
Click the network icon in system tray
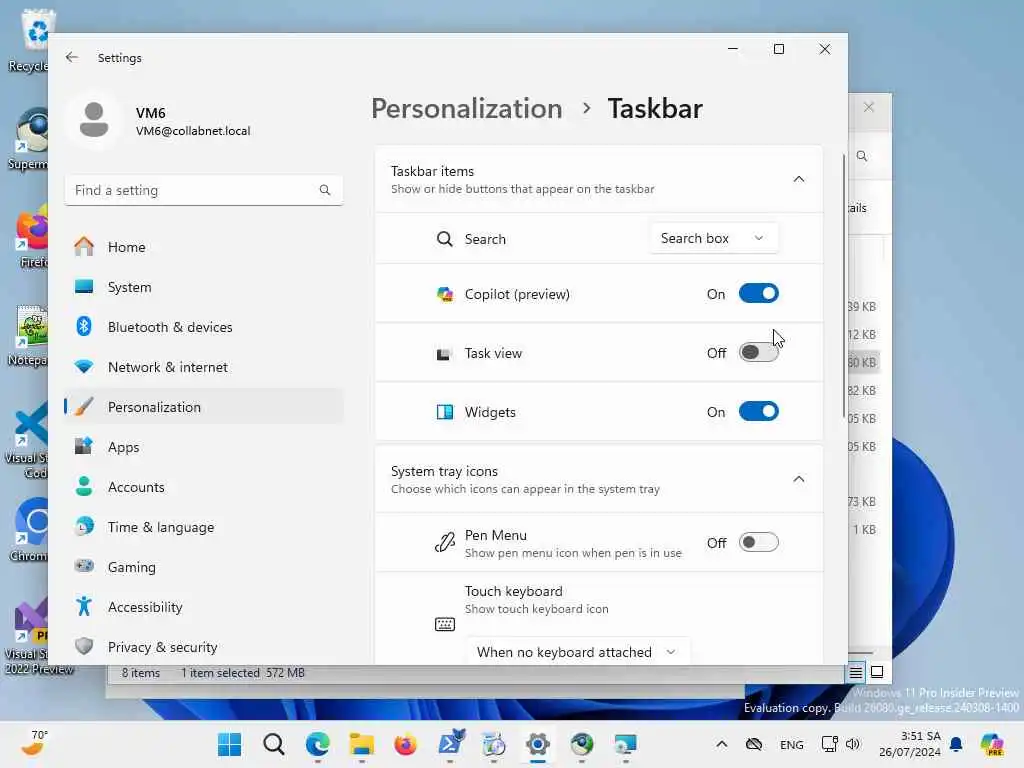point(829,744)
